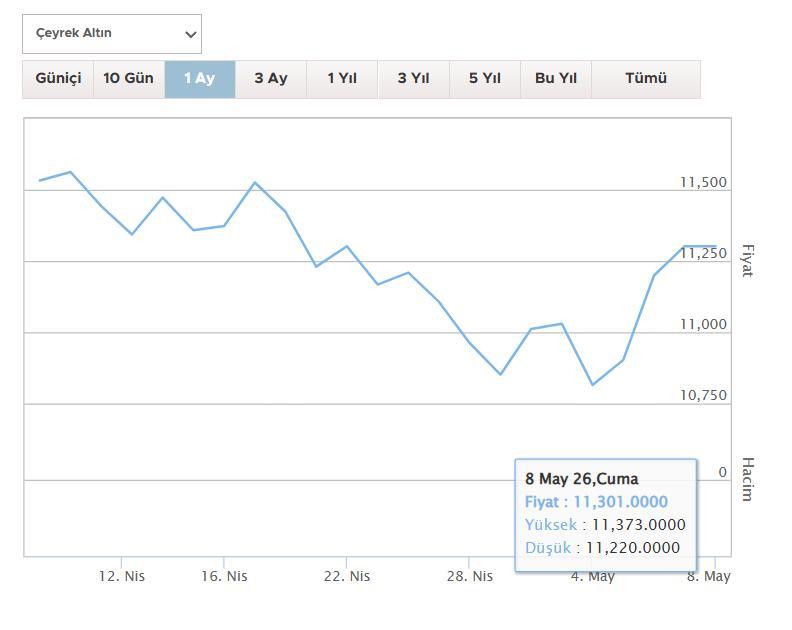792x630 pixels.
Task: Click the 16. Nis axis date label
Action: pyautogui.click(x=224, y=576)
